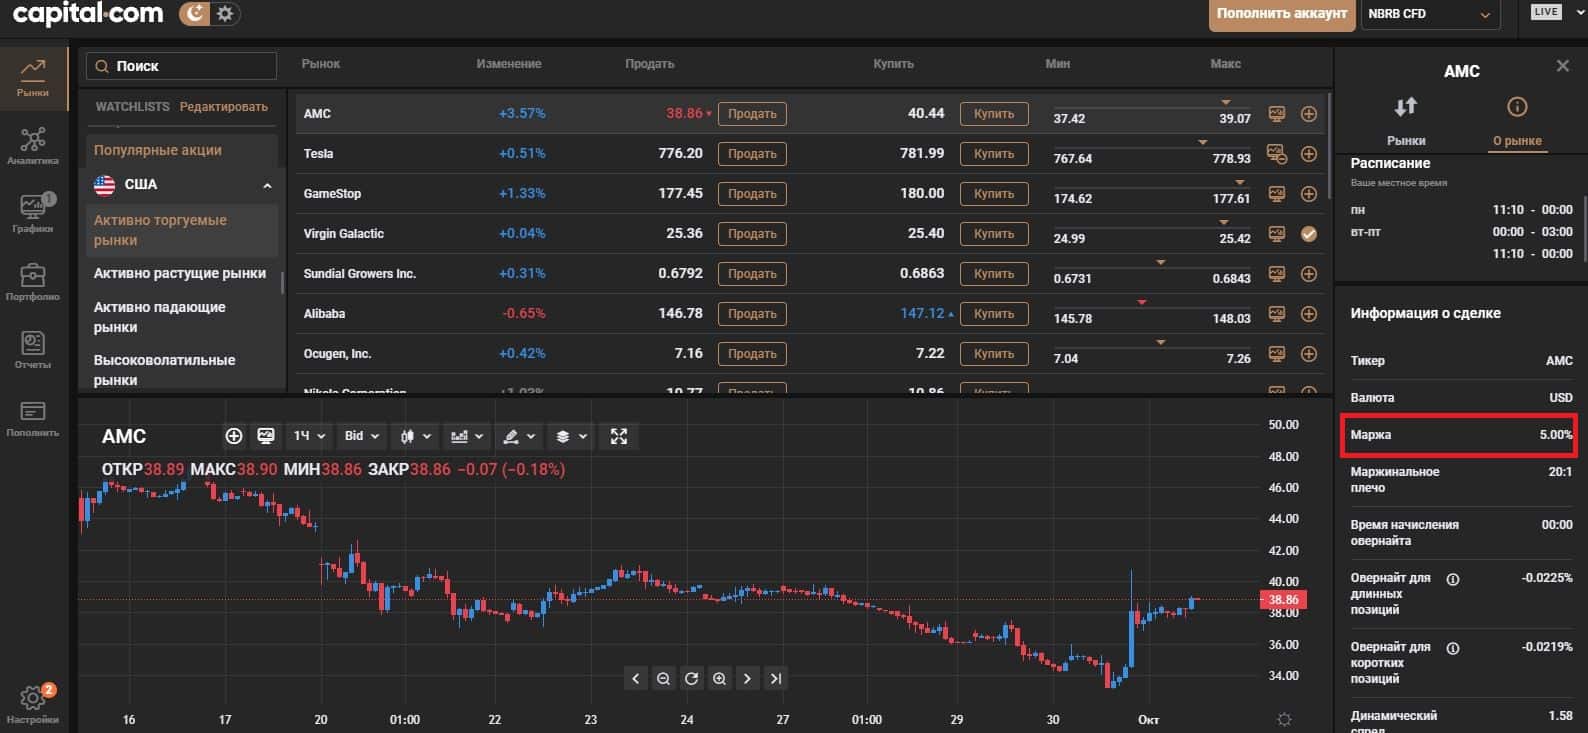Viewport: 1588px width, 733px height.
Task: Open chart icon in GameStop row
Action: 1276,194
